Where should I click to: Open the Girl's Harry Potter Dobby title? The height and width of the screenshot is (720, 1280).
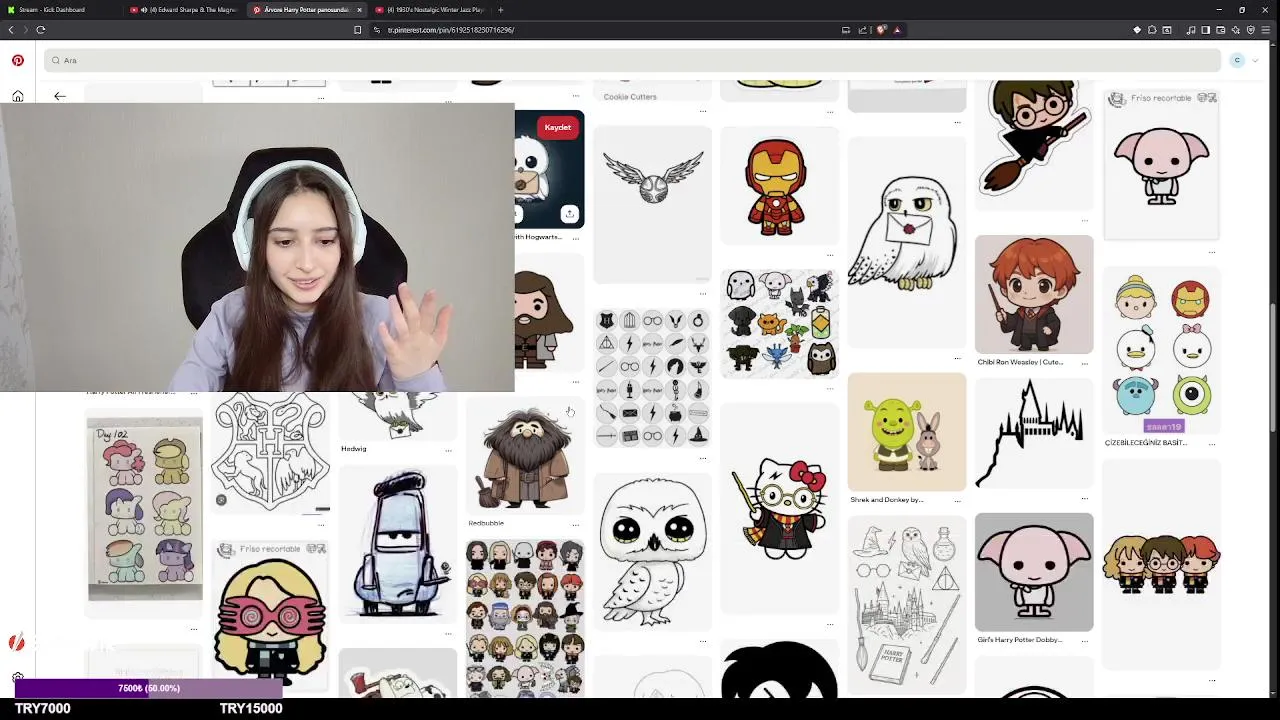[1019, 639]
